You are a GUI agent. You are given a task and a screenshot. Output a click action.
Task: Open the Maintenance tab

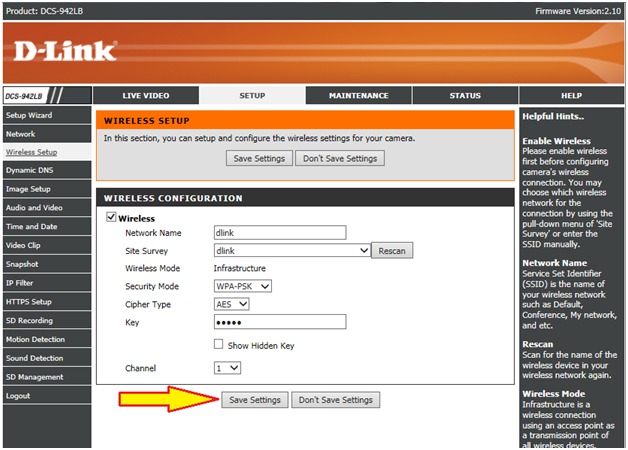pyautogui.click(x=358, y=96)
